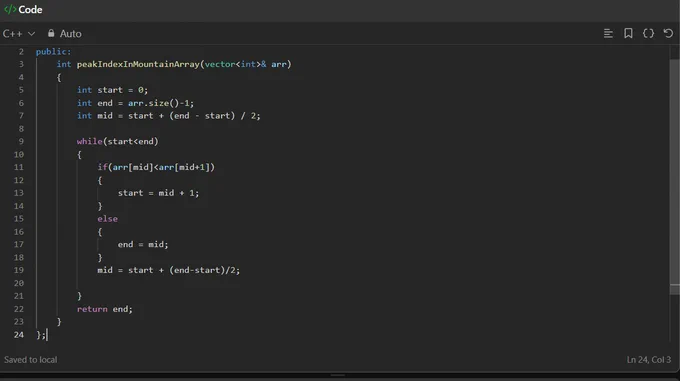Click the 'if(arr[mid]<arr[mid+1])' condition
Screen dimensions: 680x381
[x=156, y=167]
